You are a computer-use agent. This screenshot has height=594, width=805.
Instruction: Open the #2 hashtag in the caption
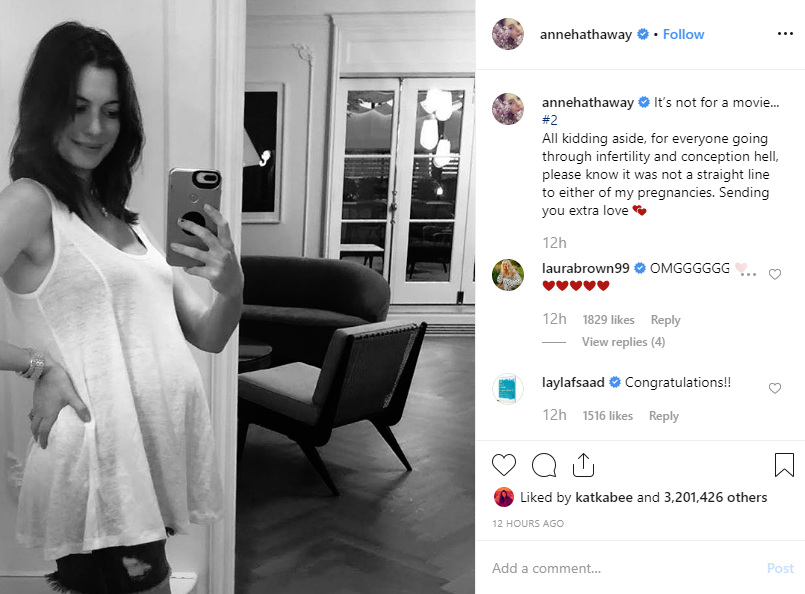550,120
